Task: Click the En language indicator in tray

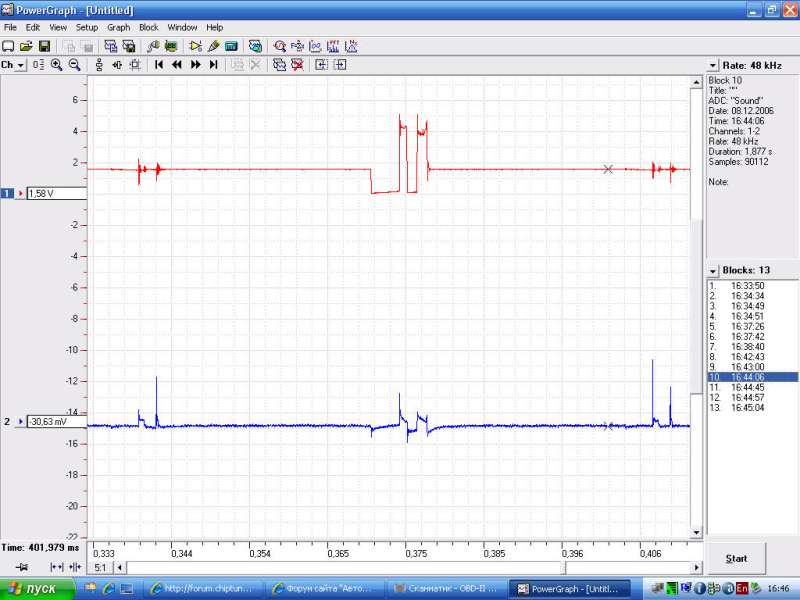Action: click(x=741, y=589)
